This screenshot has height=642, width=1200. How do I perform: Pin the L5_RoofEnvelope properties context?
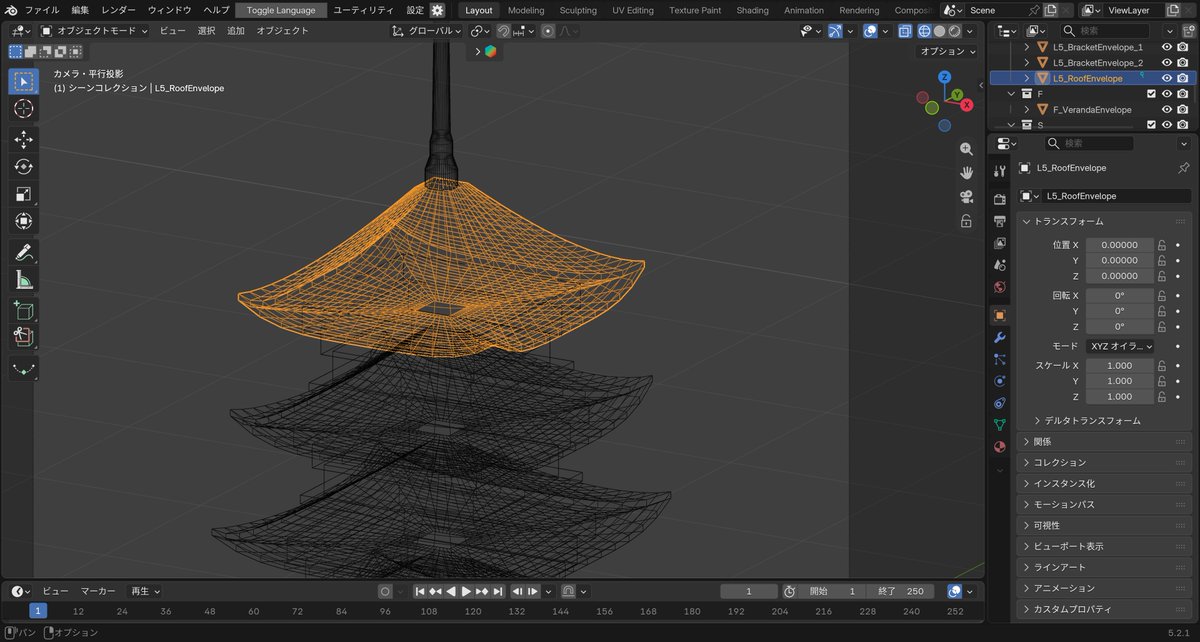coord(1184,168)
